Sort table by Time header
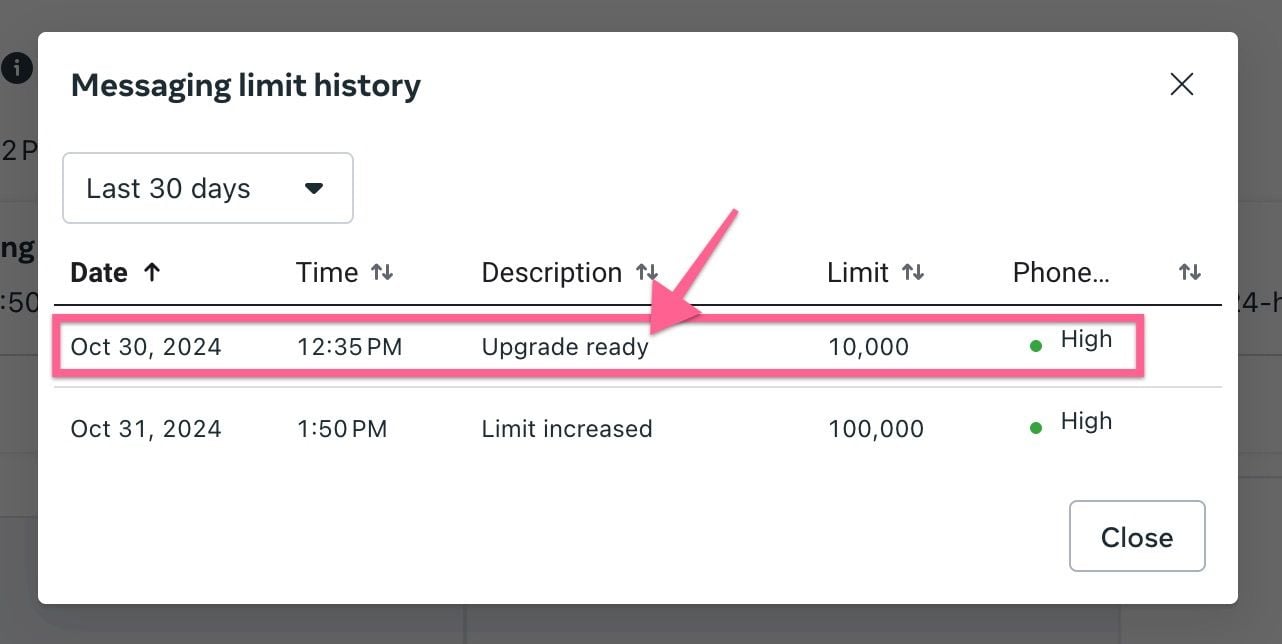Screen dimensions: 1282x644 tap(327, 273)
